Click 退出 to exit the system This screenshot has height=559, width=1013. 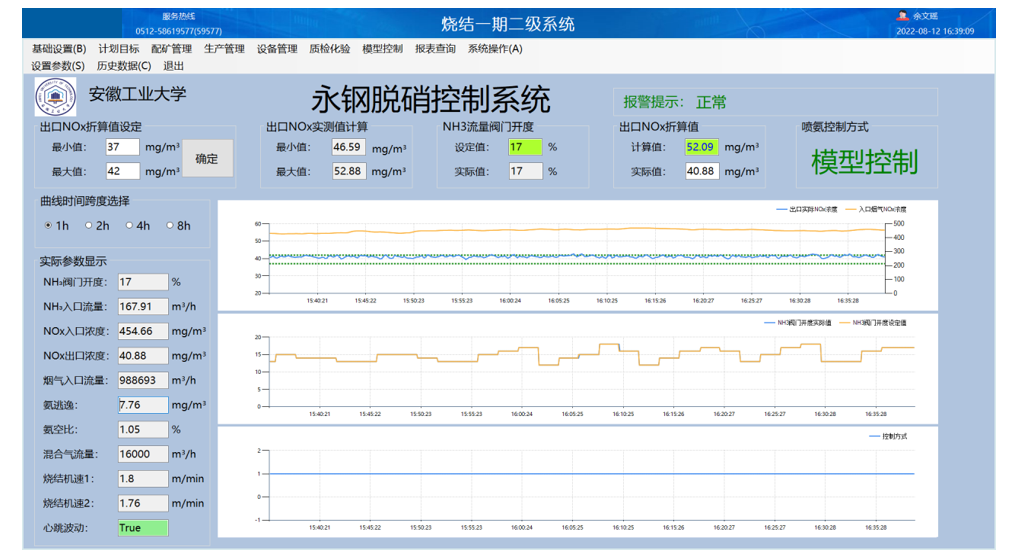tap(174, 66)
